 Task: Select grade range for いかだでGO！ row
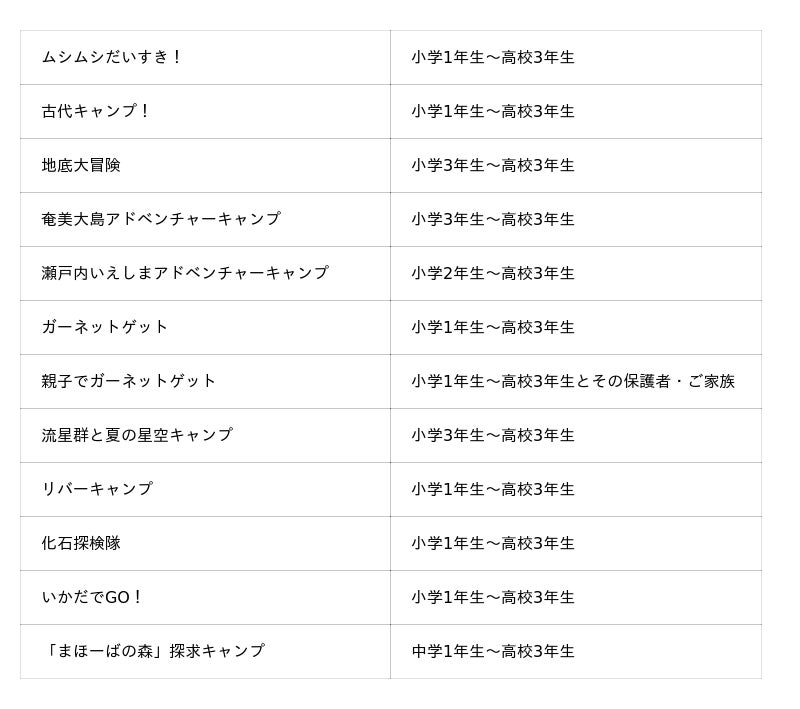point(493,598)
